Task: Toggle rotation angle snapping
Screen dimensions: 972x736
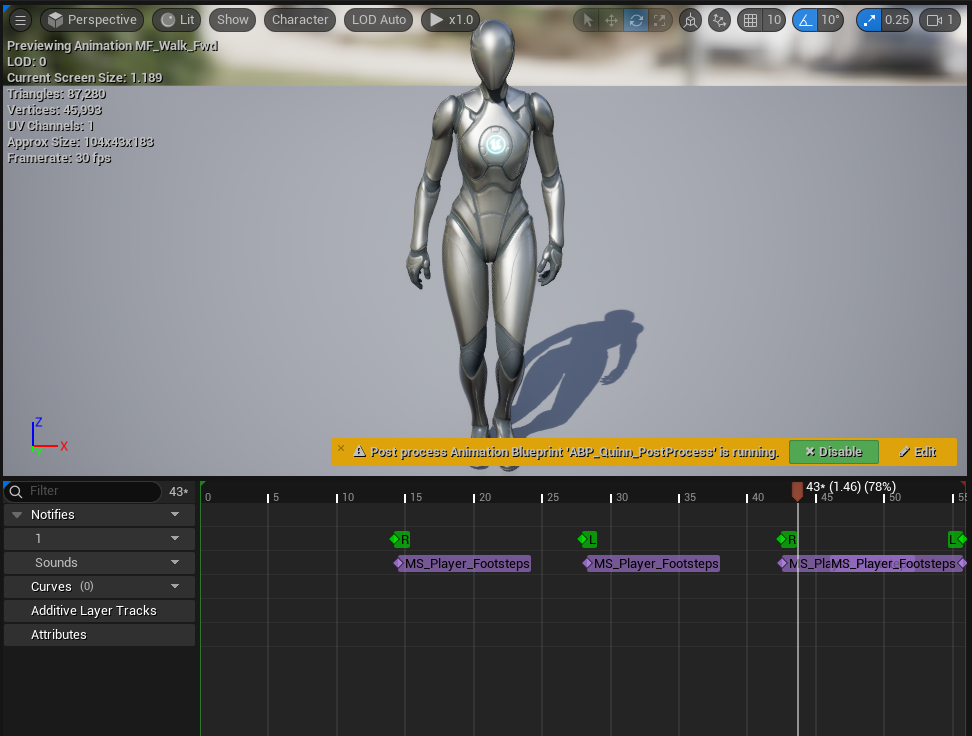Action: (805, 20)
